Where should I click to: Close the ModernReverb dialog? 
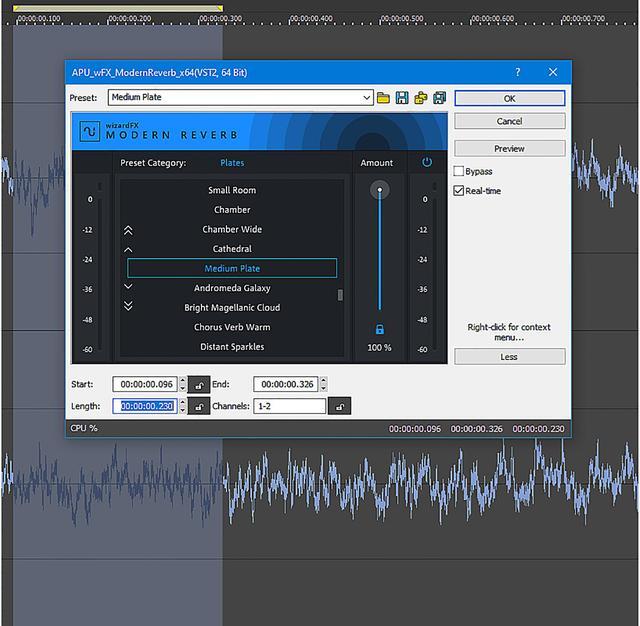[x=553, y=72]
